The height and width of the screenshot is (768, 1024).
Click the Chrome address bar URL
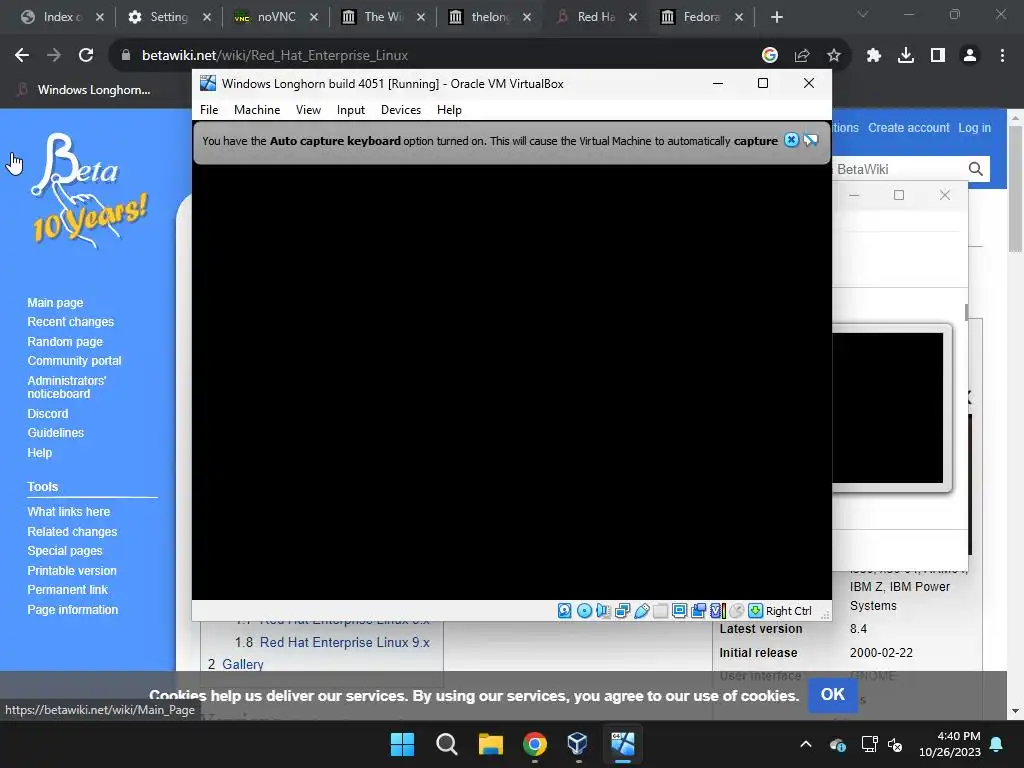tap(275, 56)
